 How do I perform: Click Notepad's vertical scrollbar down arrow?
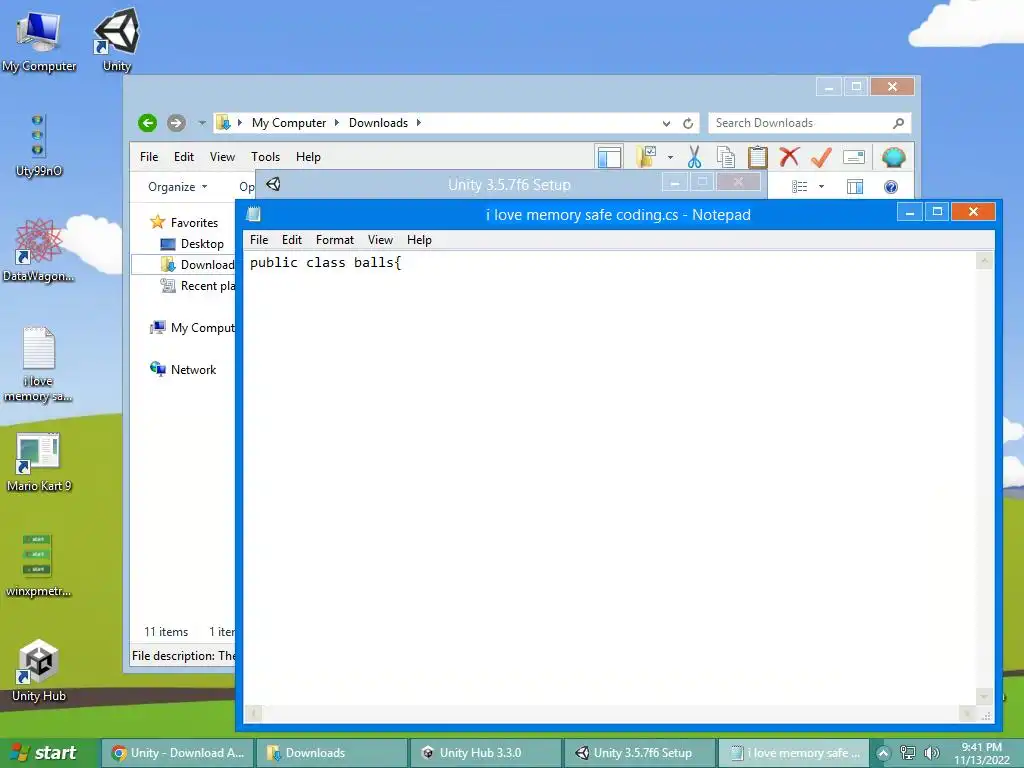(x=984, y=696)
